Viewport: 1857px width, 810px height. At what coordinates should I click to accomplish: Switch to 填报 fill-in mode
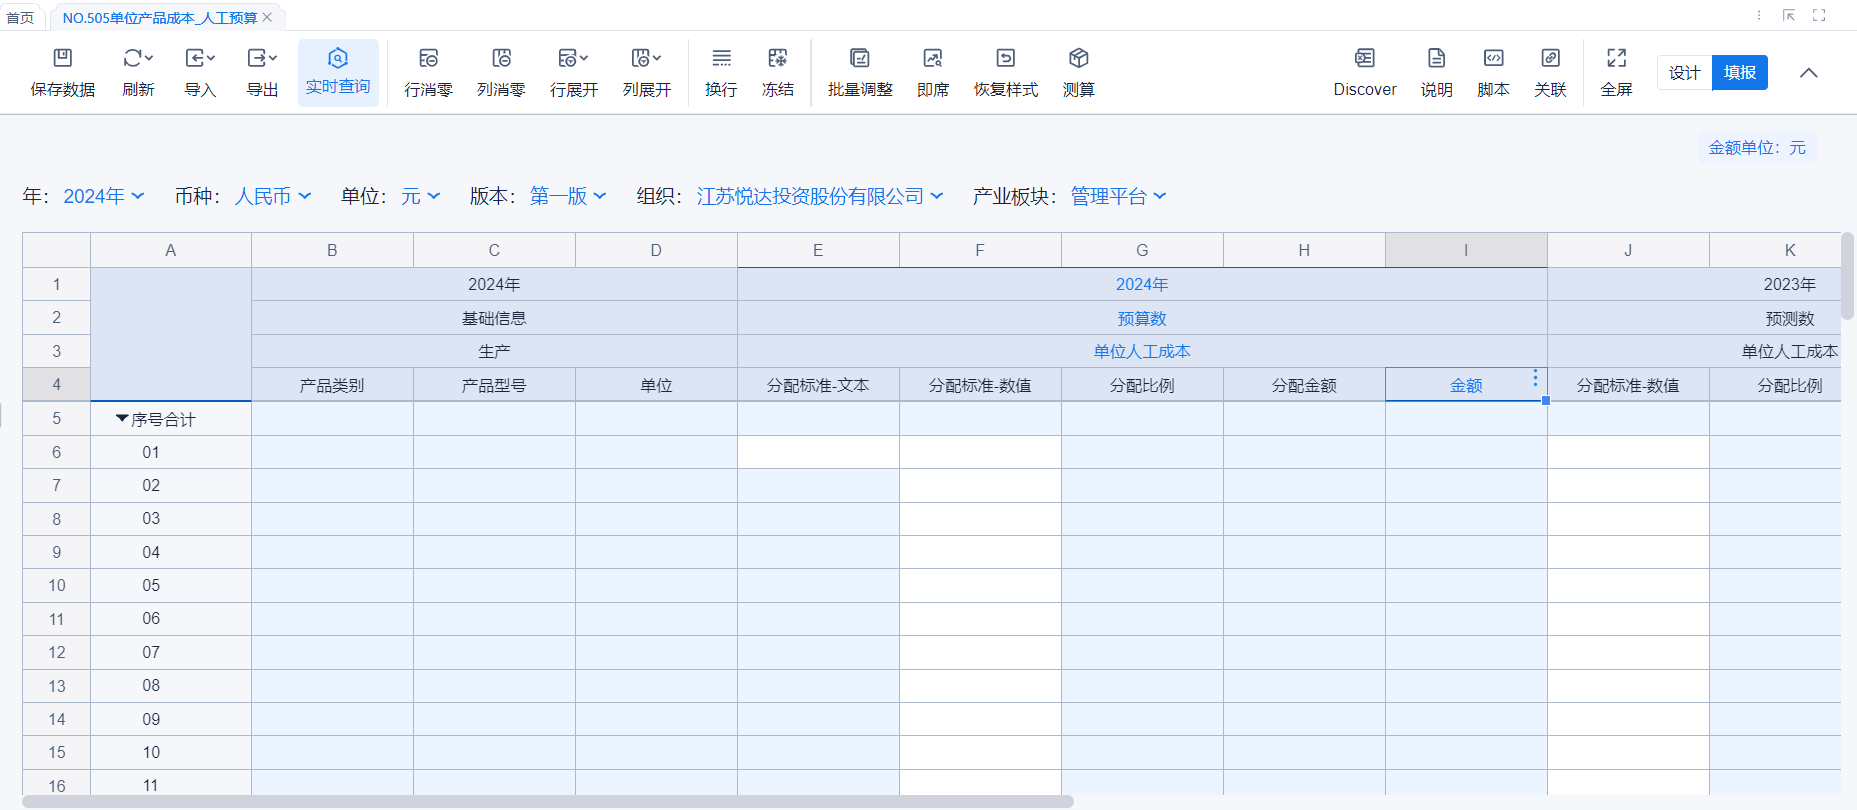(x=1739, y=73)
